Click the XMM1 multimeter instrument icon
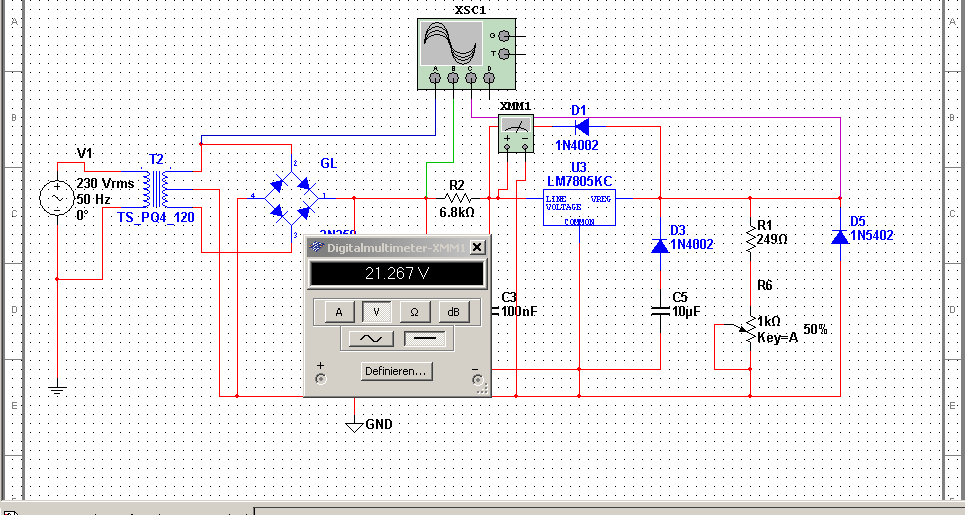 (515, 133)
